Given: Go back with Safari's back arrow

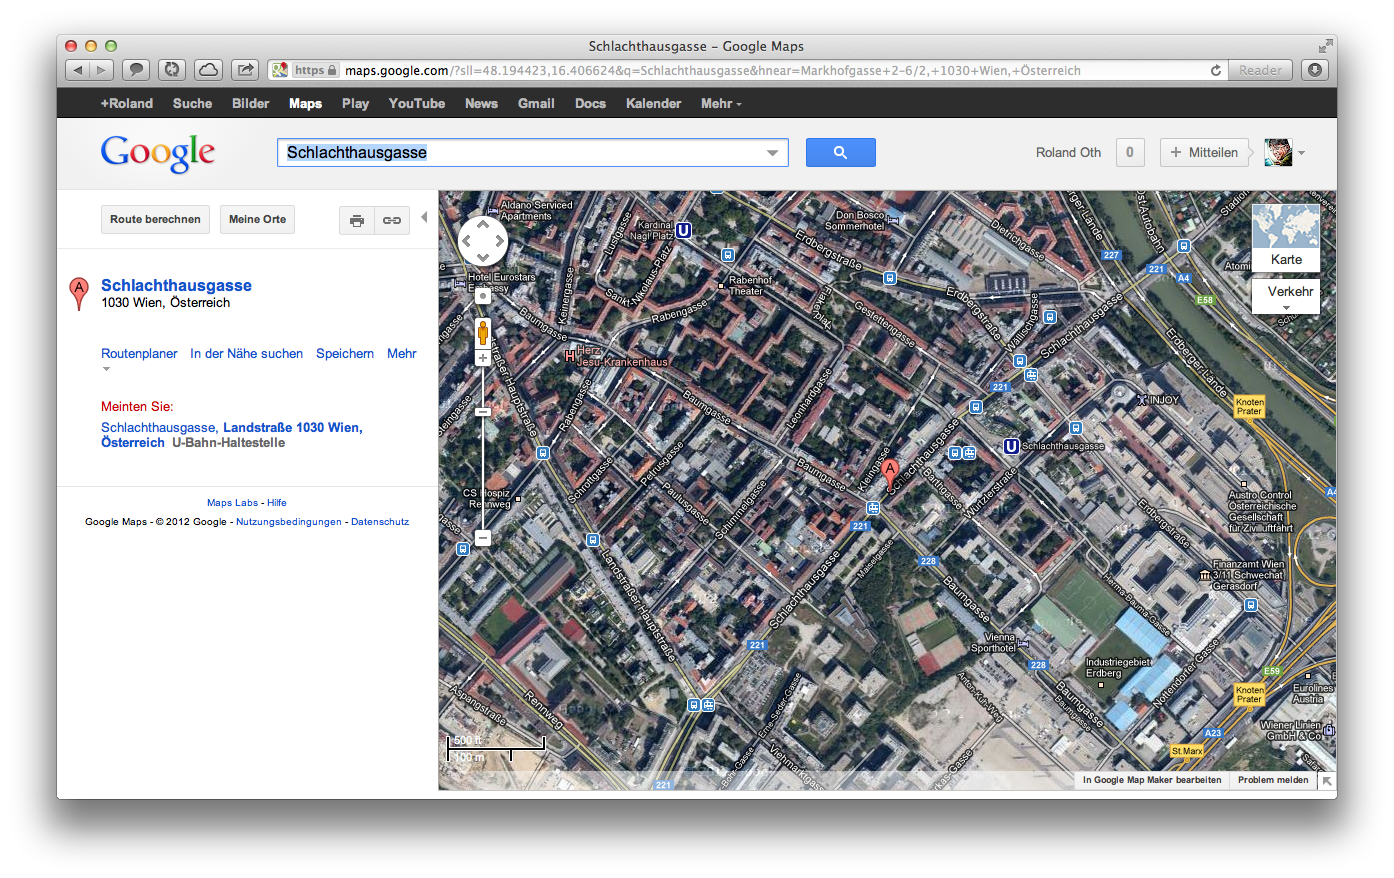Looking at the screenshot, I should click(x=78, y=70).
